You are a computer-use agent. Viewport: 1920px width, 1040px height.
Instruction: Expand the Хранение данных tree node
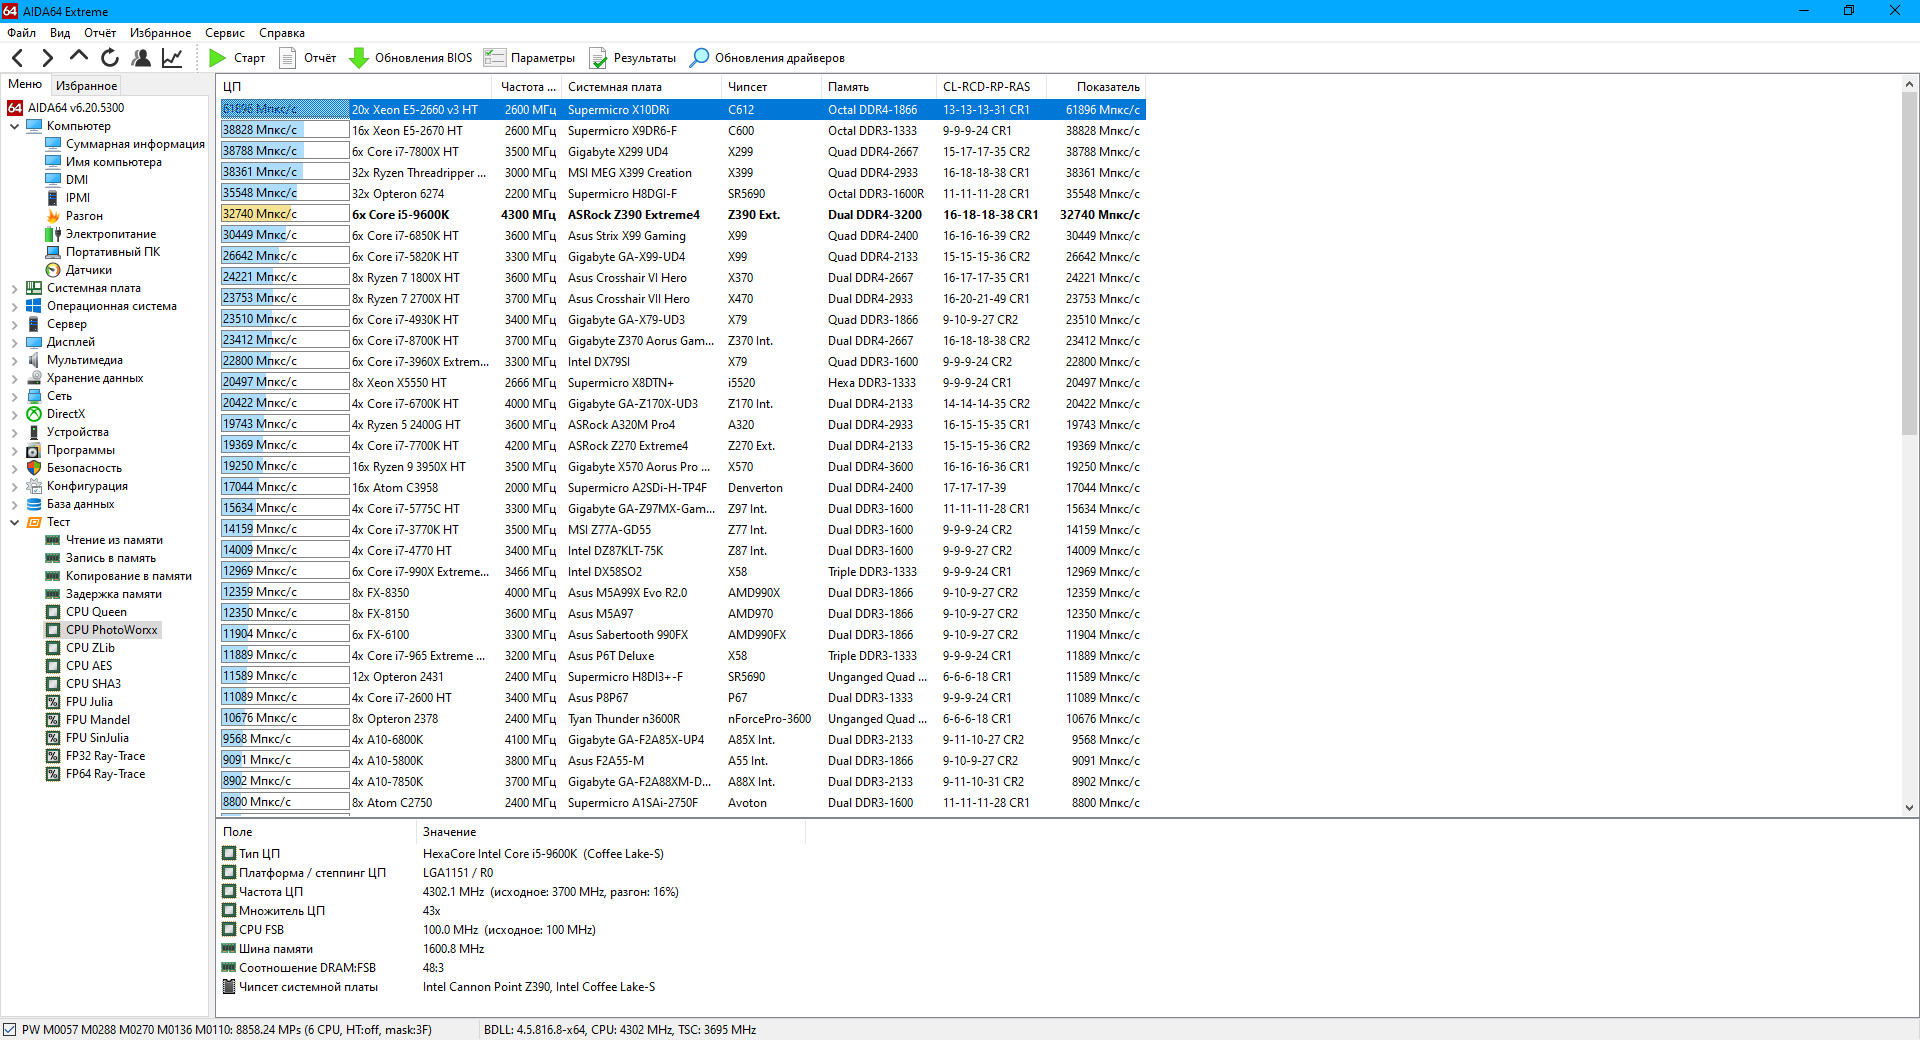point(14,378)
